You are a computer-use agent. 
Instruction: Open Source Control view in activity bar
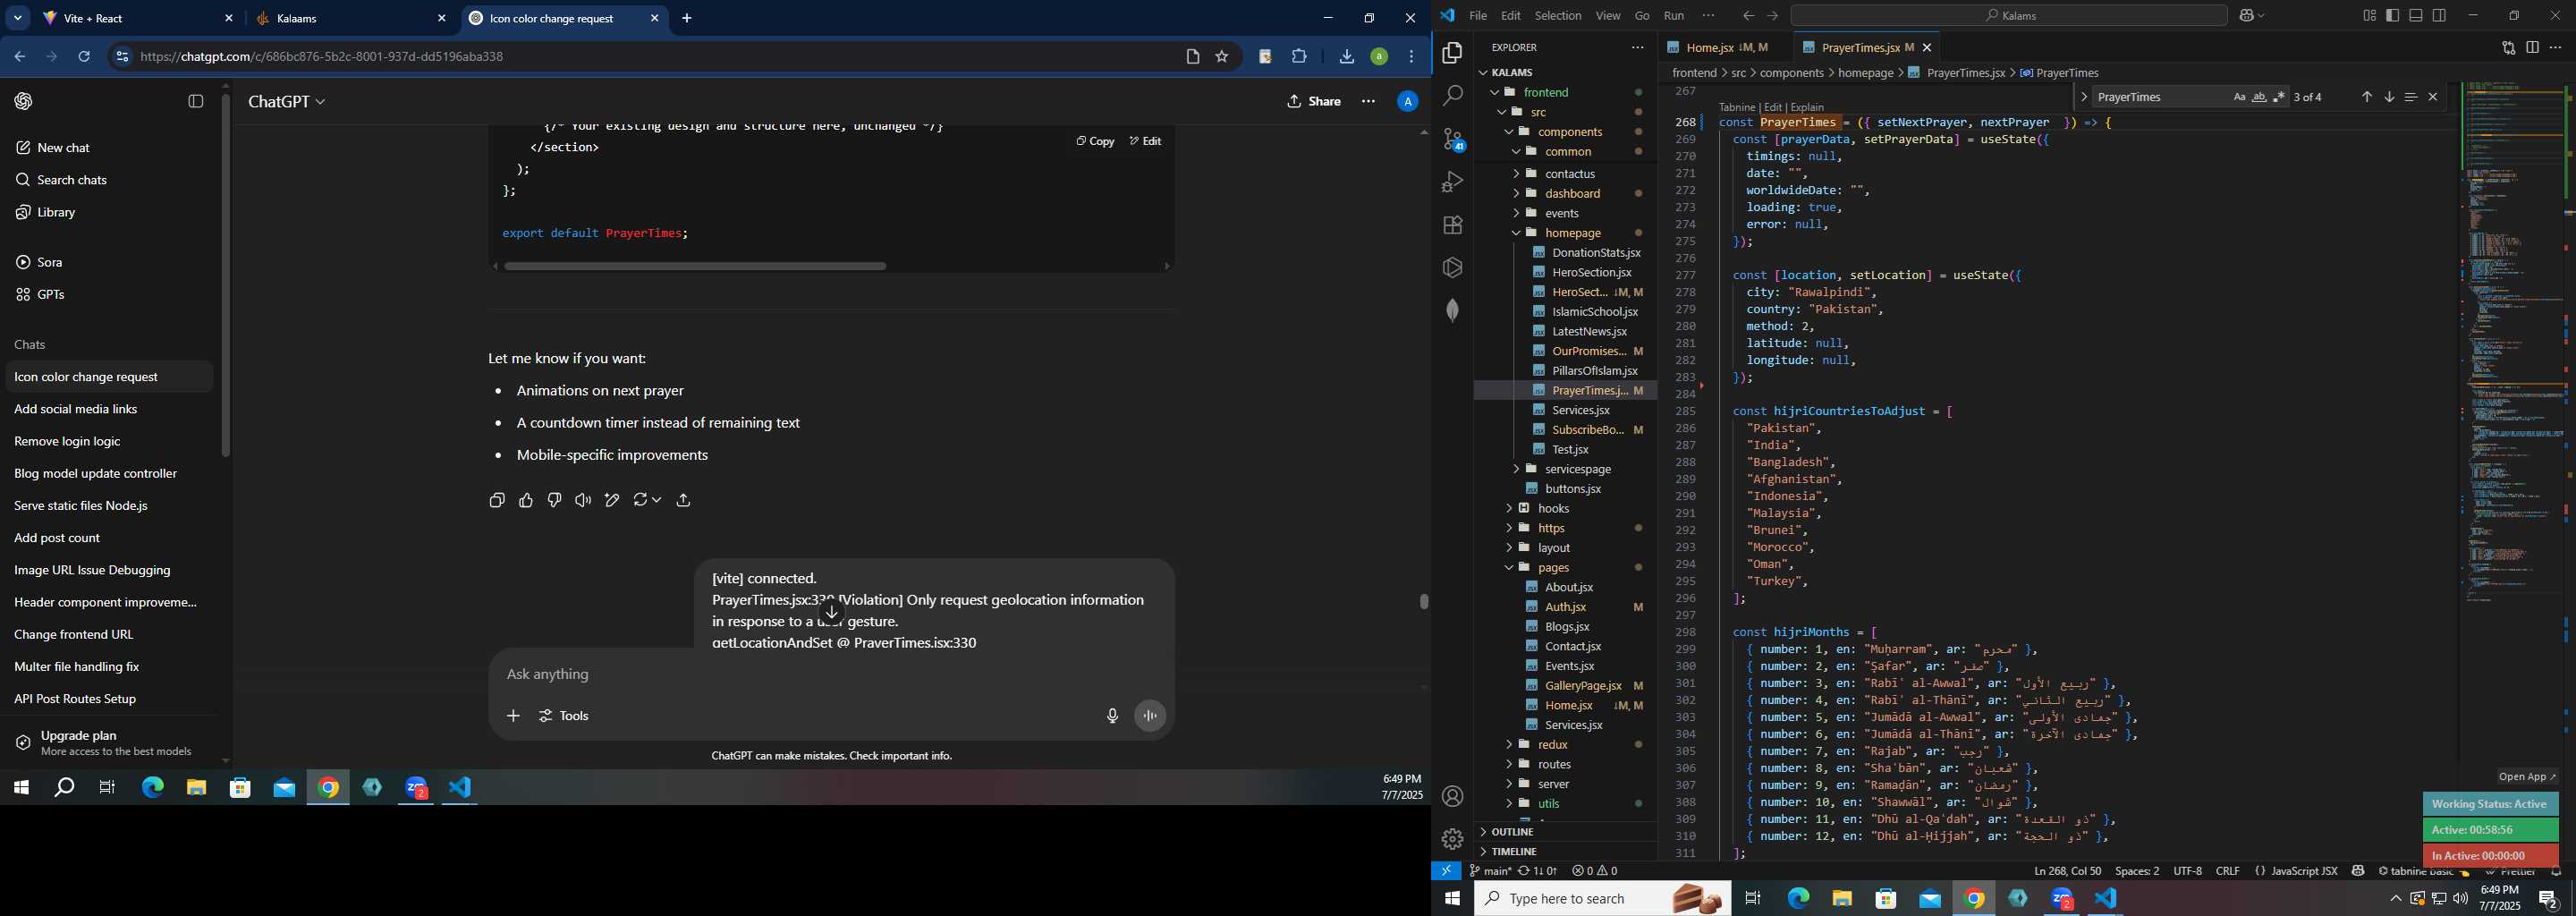point(1452,139)
